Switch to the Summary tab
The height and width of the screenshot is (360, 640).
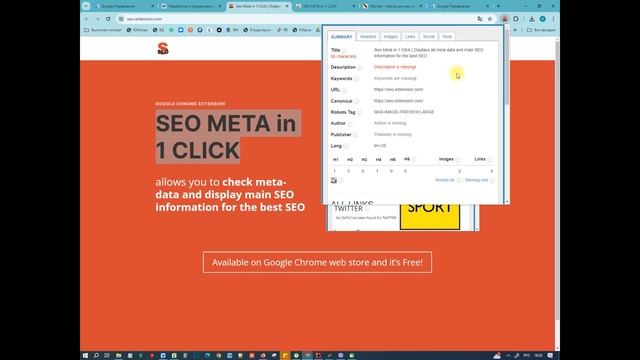(342, 36)
